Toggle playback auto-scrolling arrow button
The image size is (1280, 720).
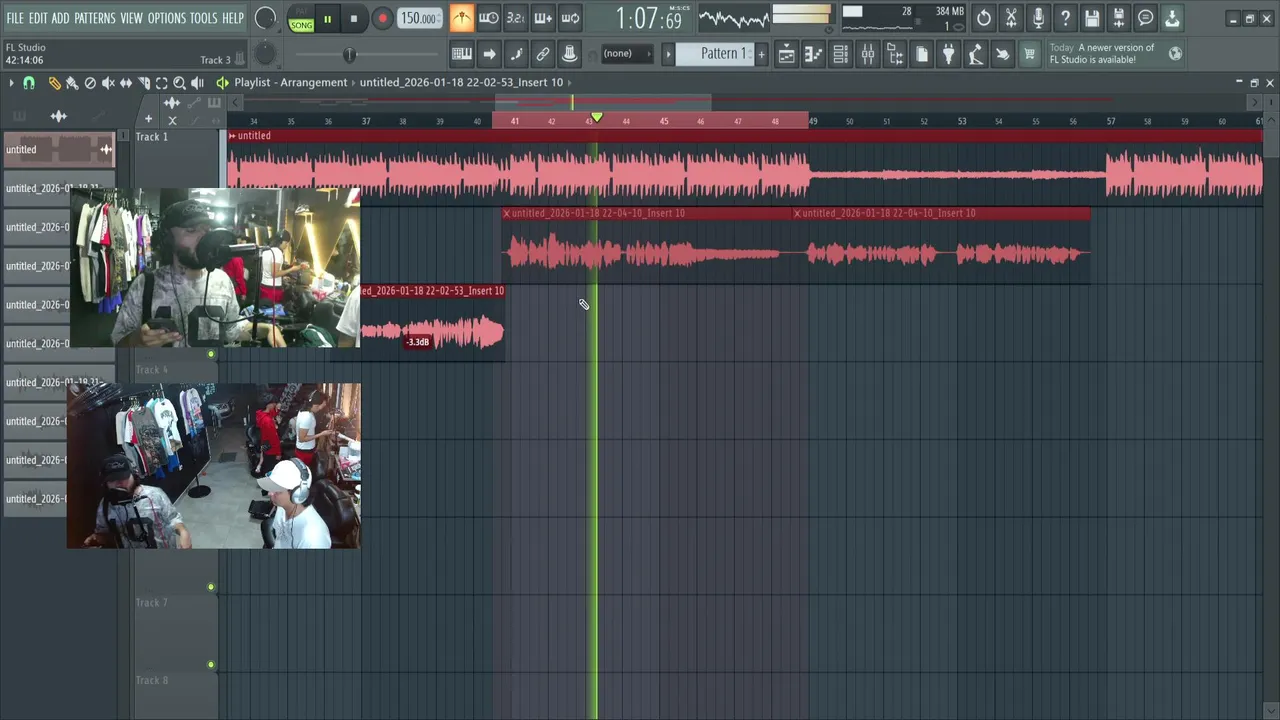coord(489,54)
